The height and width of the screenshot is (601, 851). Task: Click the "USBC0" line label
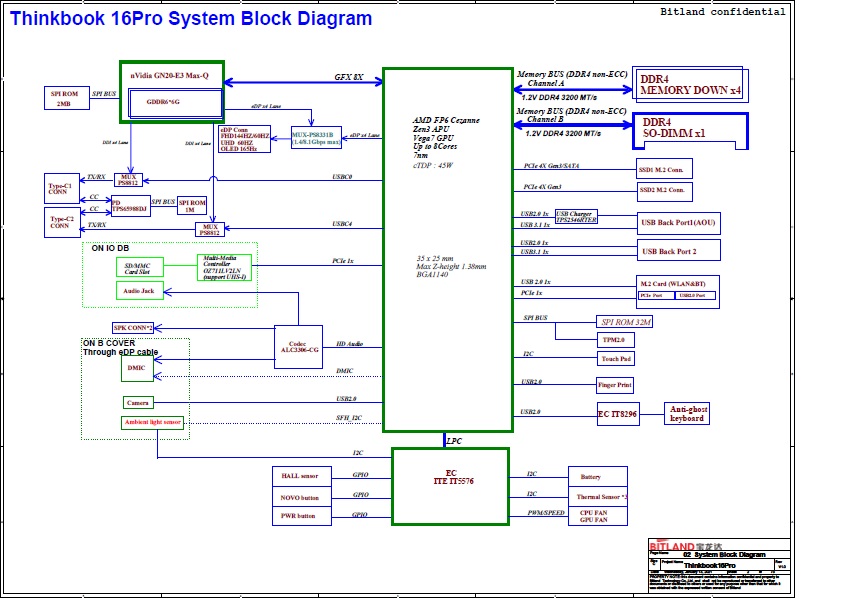[342, 177]
